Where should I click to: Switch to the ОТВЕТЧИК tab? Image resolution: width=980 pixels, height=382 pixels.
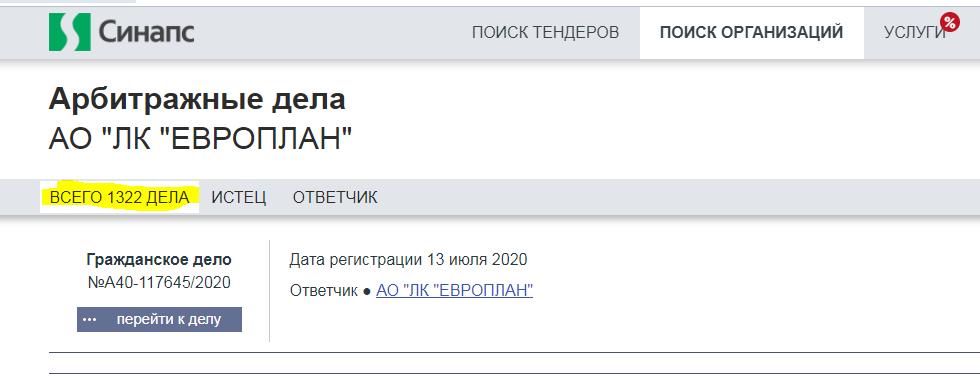335,198
